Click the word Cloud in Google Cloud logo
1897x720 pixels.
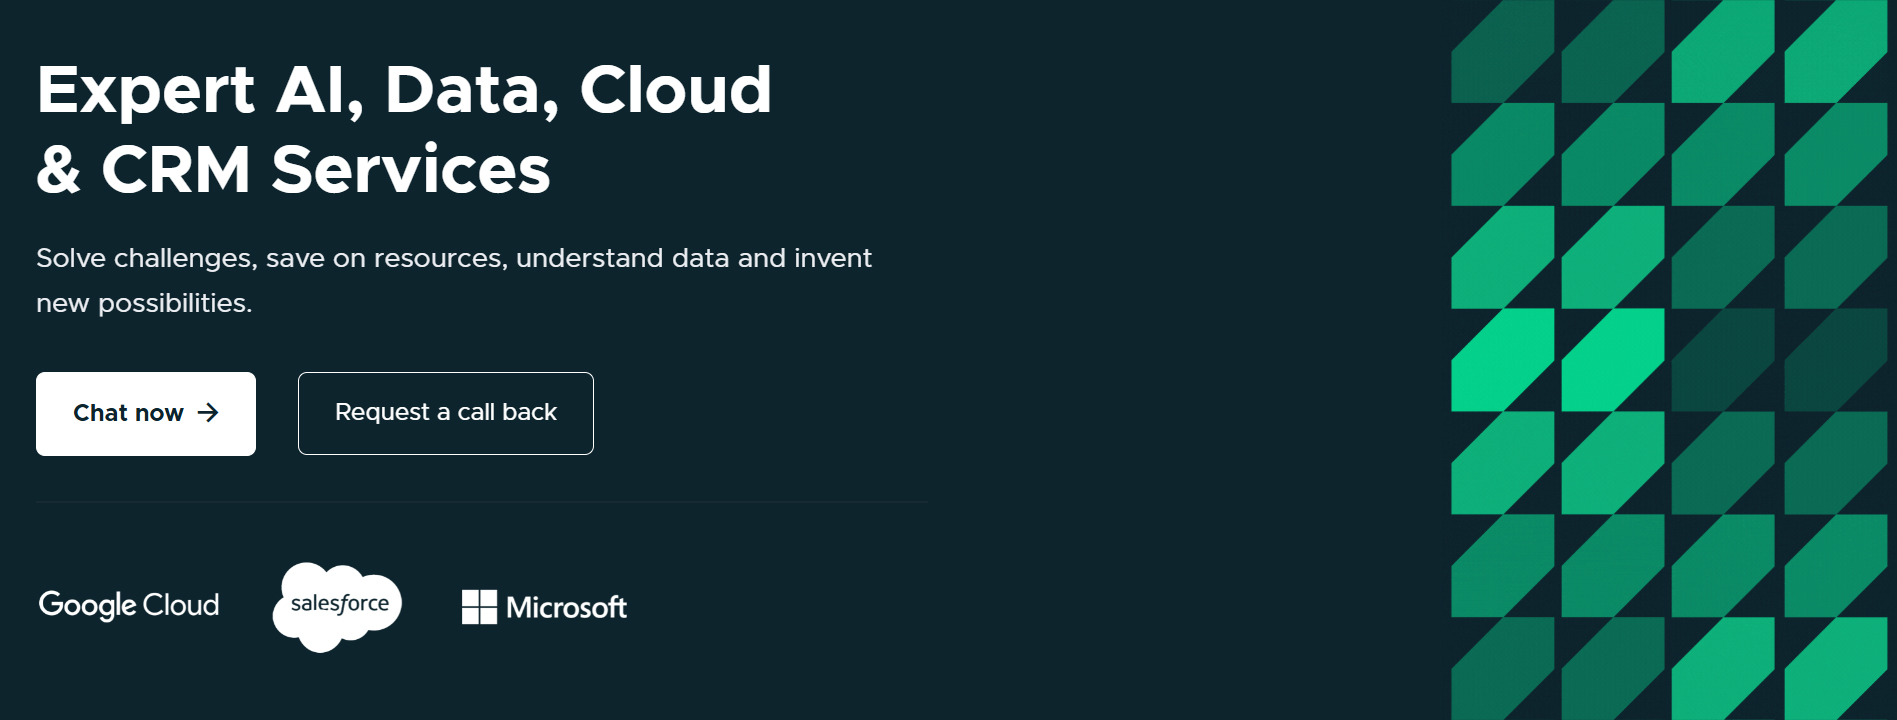[181, 605]
